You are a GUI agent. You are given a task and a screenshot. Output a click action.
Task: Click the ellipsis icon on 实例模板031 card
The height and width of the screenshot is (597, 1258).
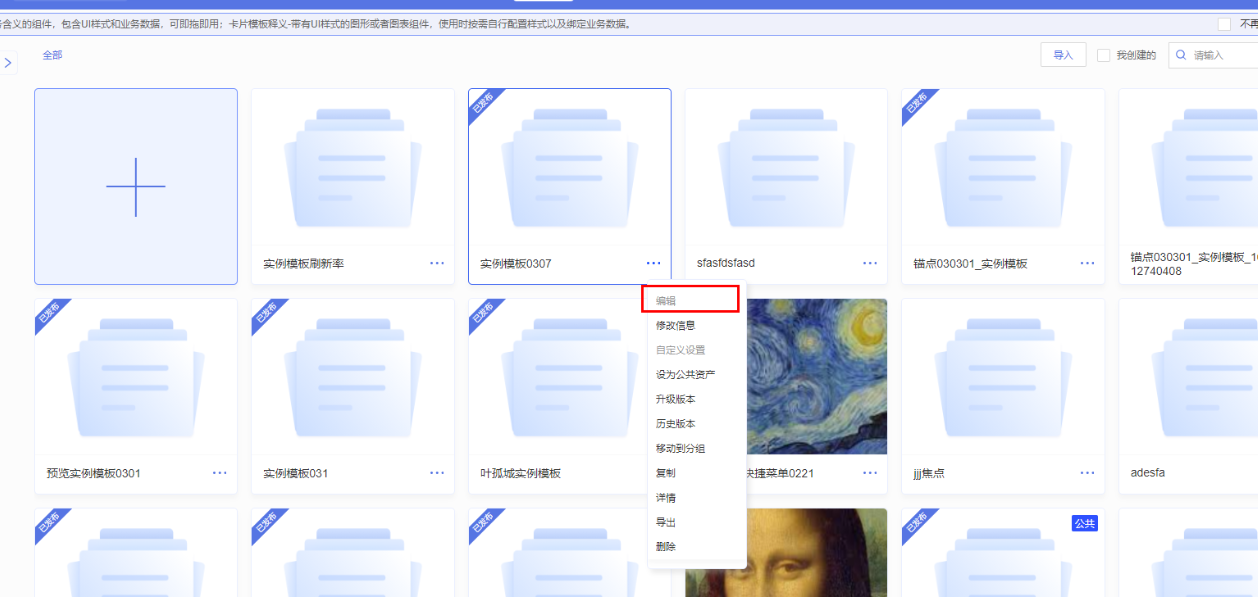tap(437, 473)
